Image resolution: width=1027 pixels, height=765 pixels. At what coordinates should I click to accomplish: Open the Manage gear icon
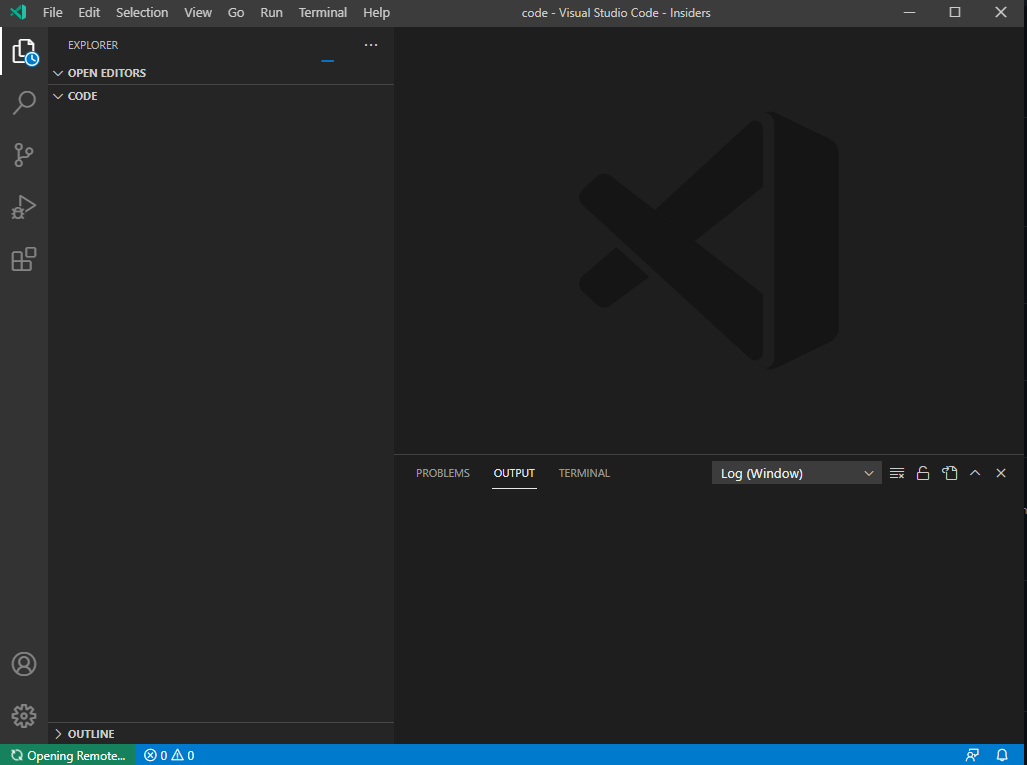24,716
